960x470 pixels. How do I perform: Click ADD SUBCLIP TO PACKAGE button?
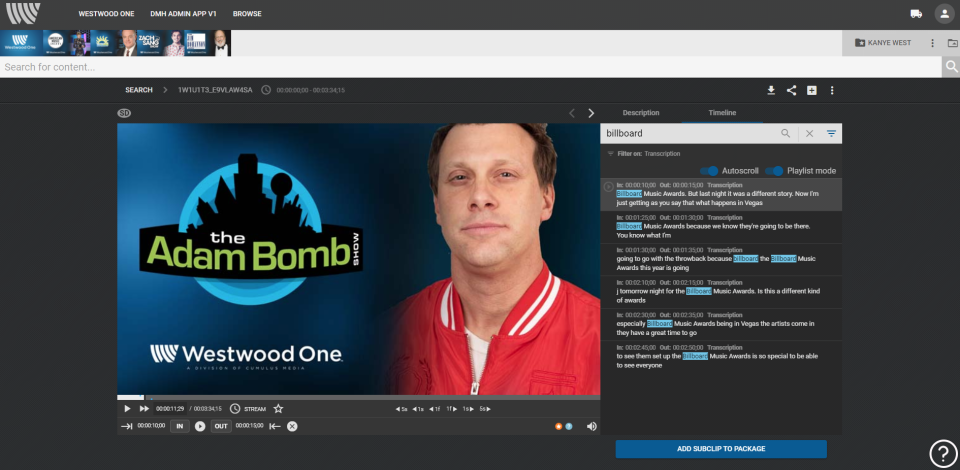[721, 449]
